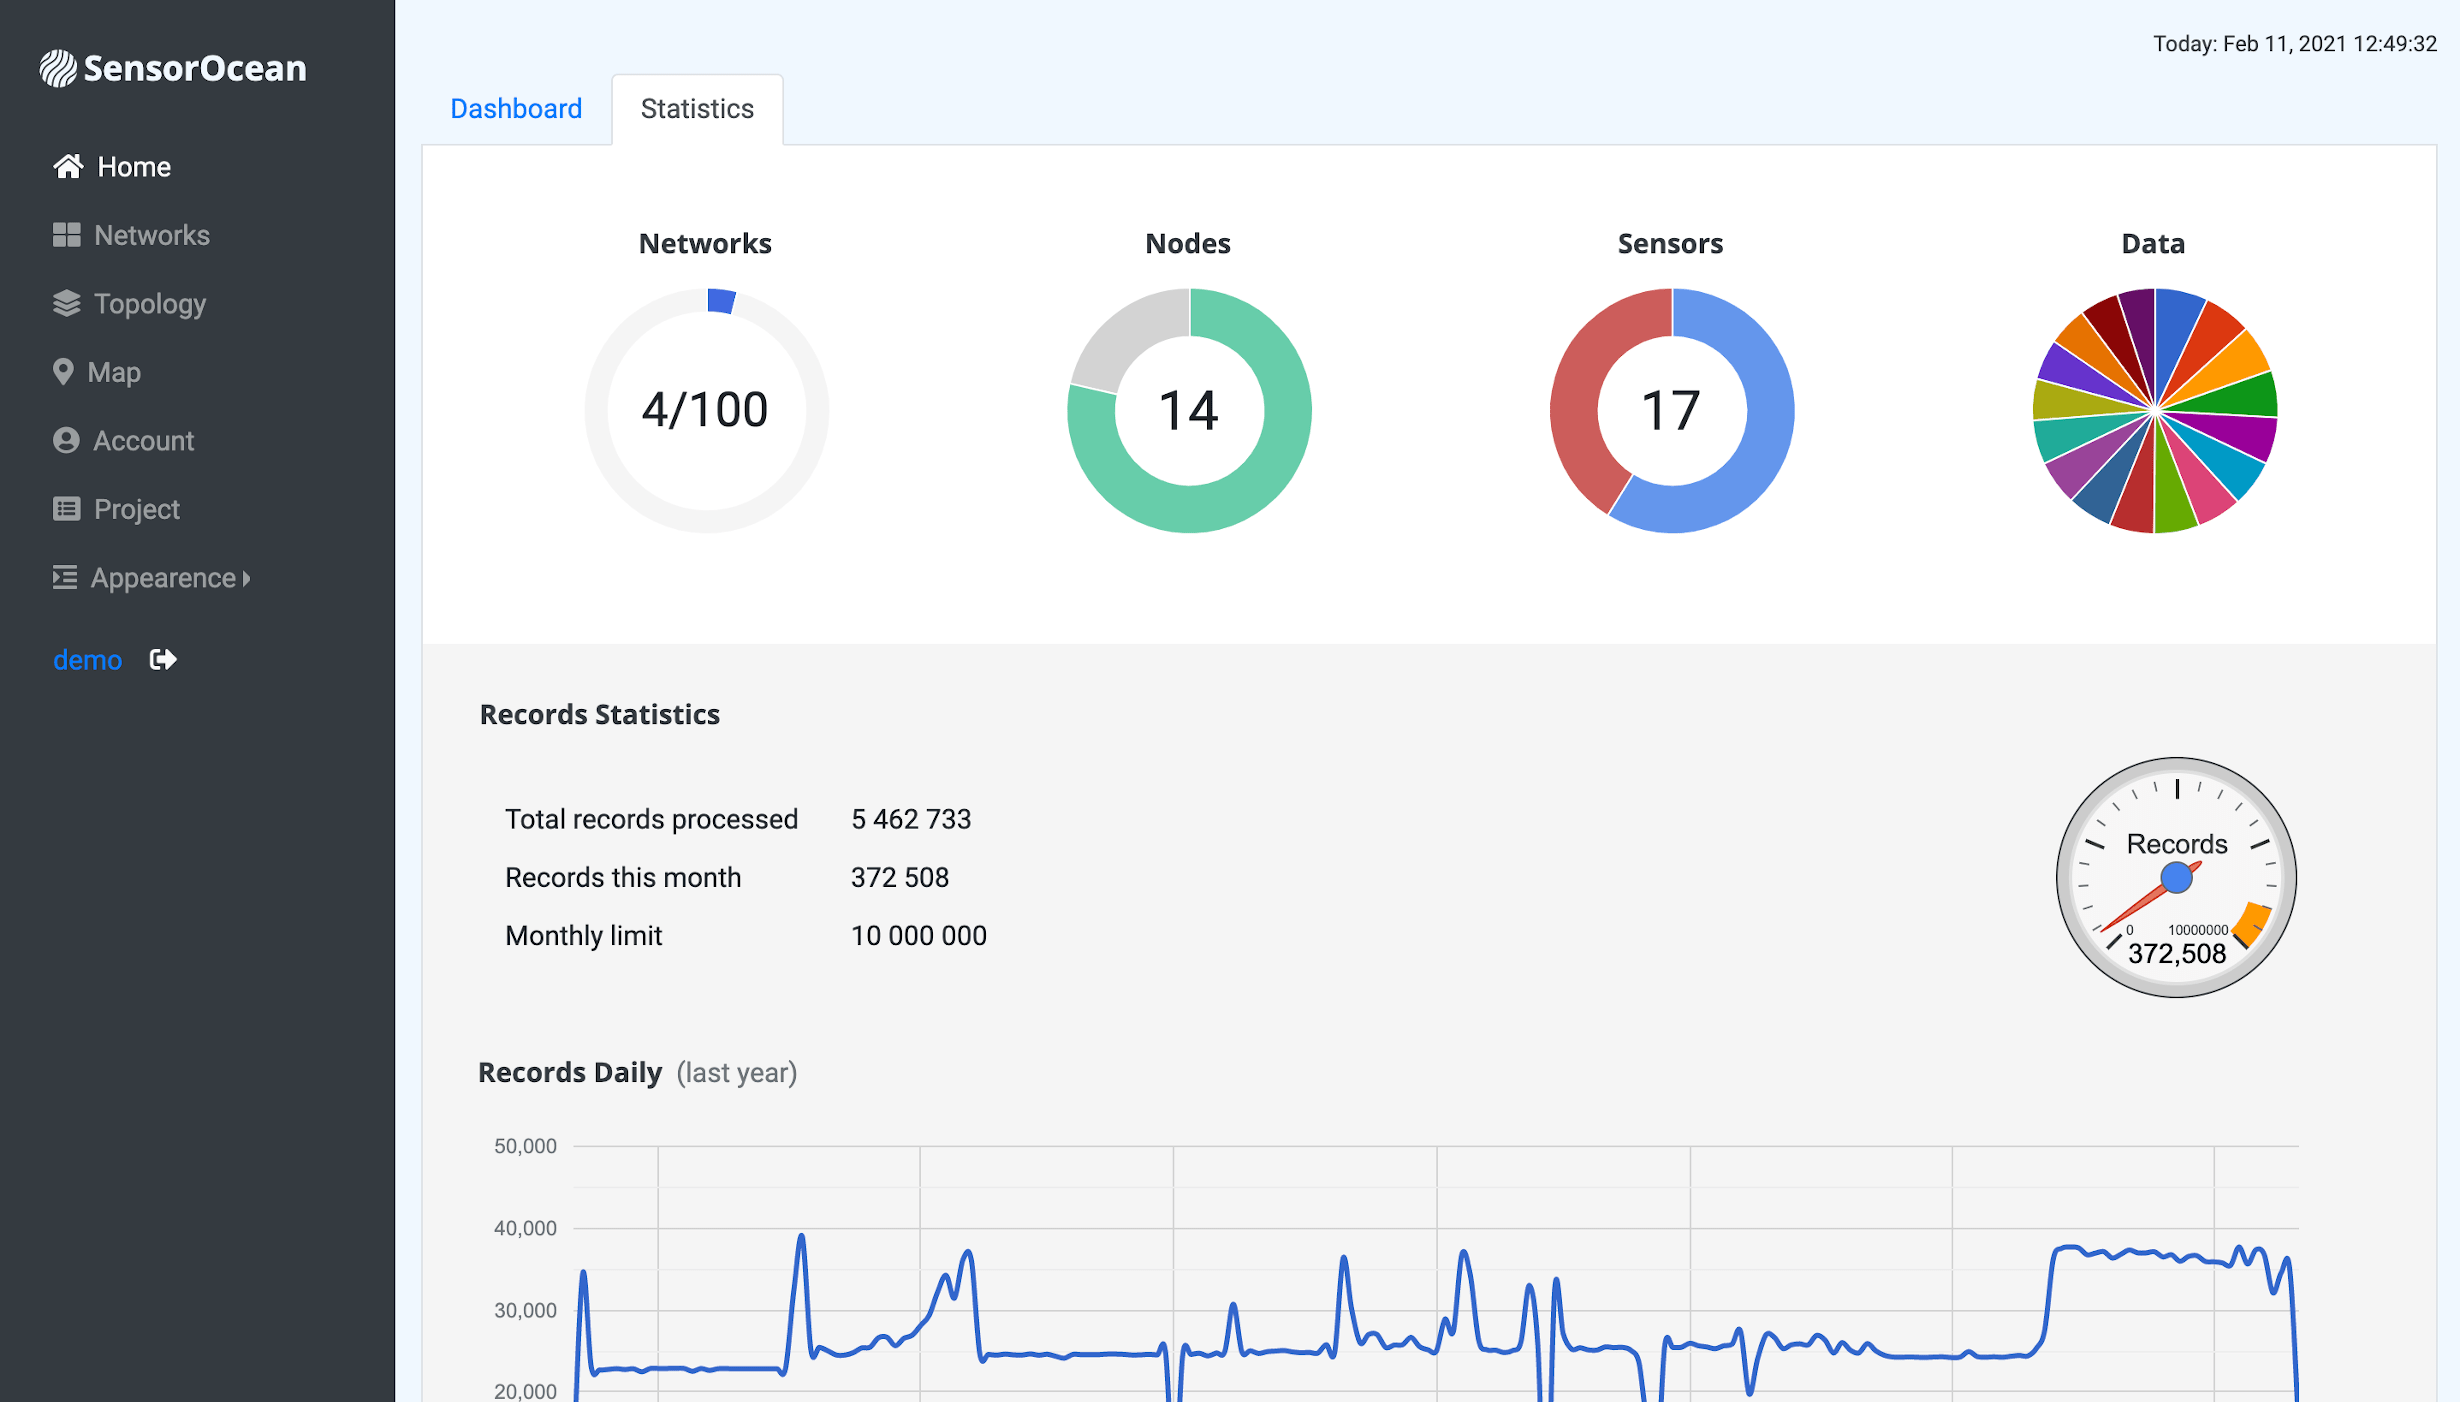Click the blue segment of Networks donut
This screenshot has height=1402, width=2460.
click(721, 301)
